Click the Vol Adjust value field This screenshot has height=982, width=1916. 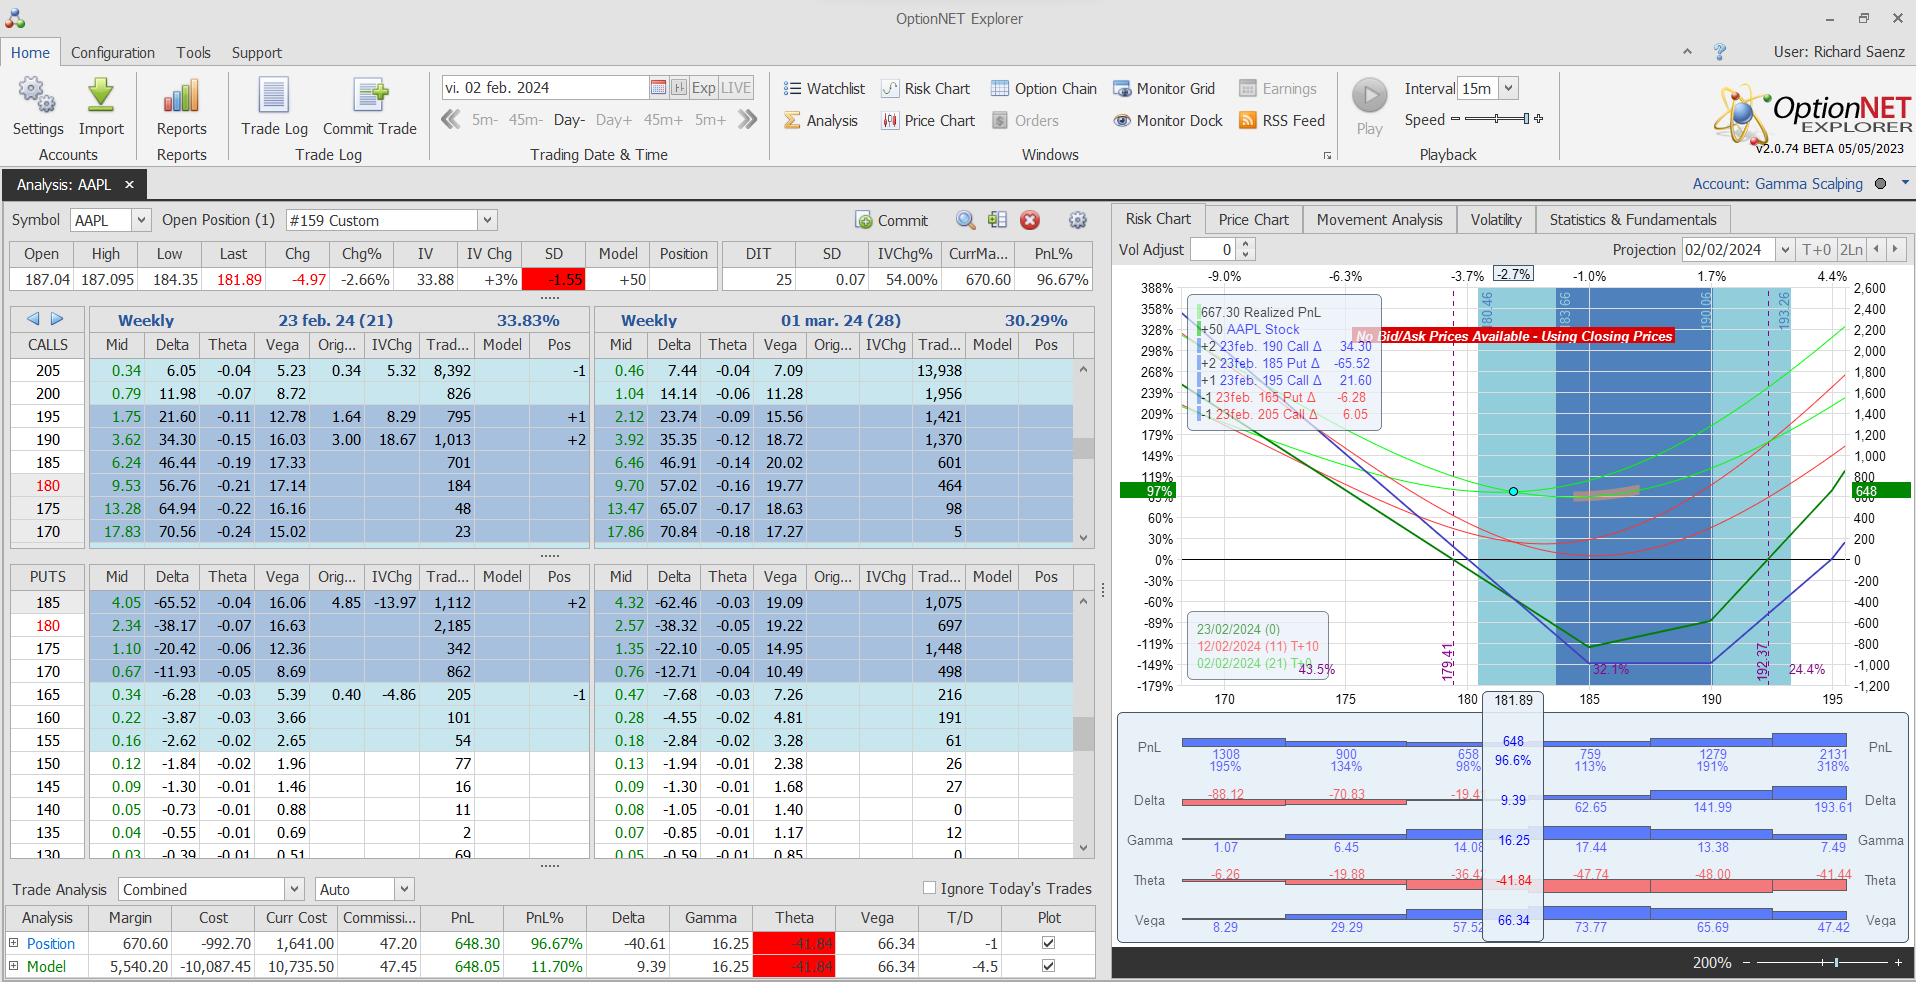coord(1213,250)
